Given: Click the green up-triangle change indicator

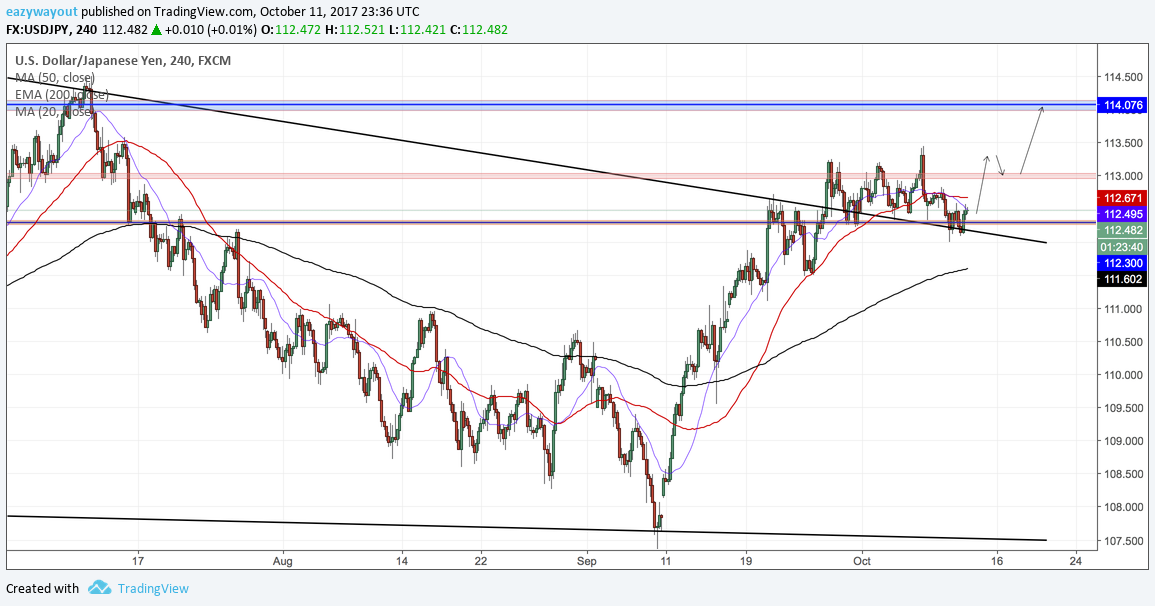Looking at the screenshot, I should point(156,30).
